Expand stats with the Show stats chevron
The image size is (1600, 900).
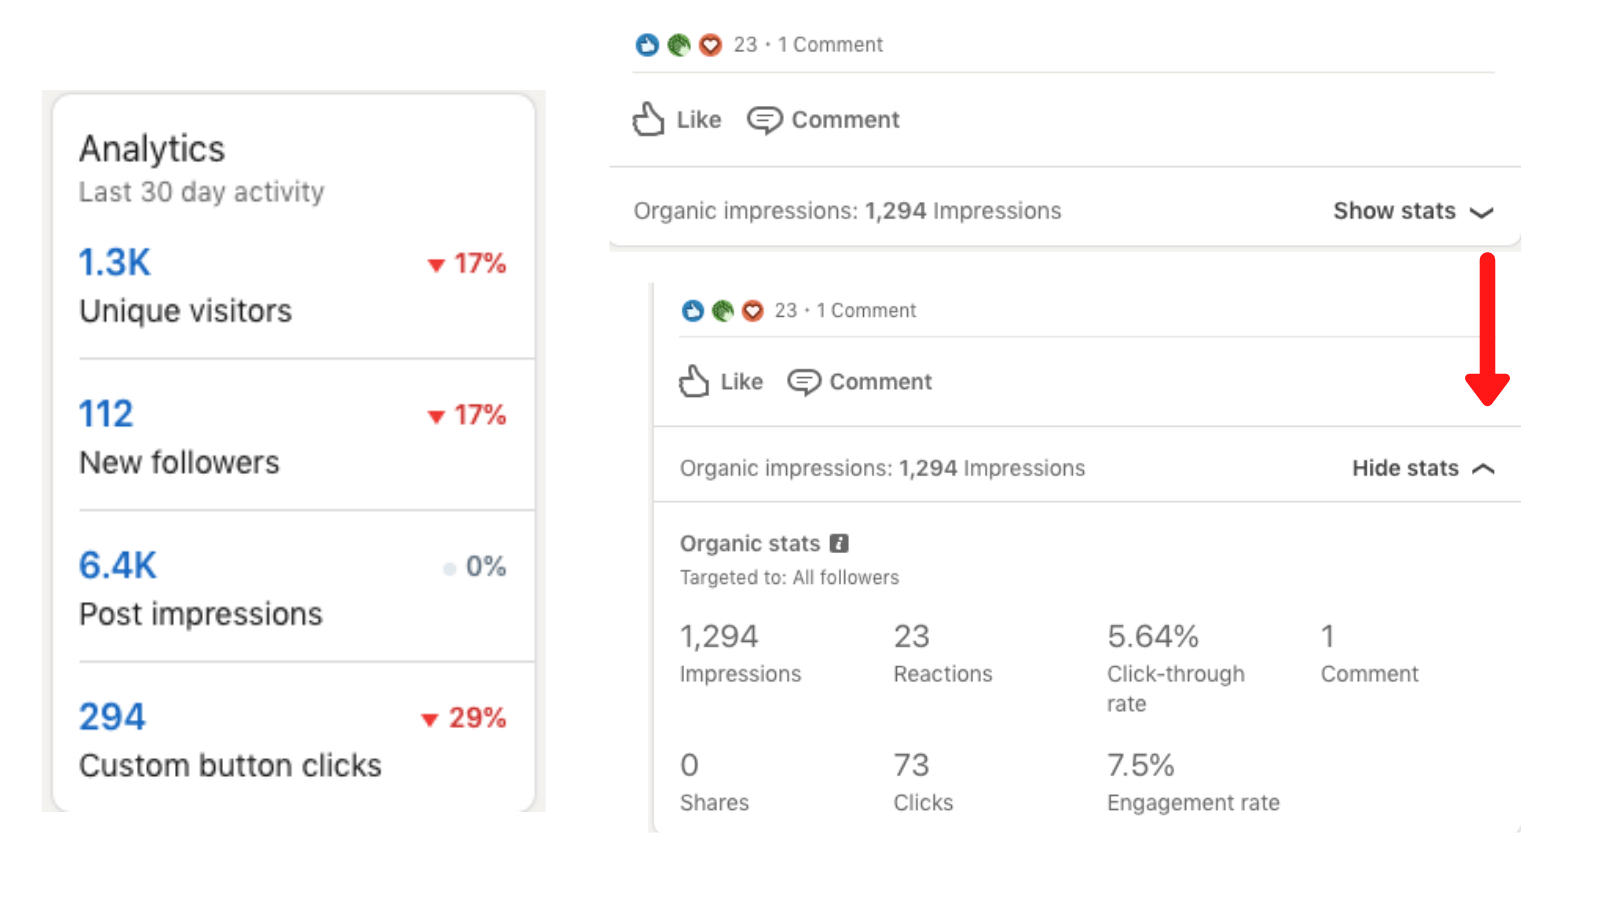[x=1482, y=212]
